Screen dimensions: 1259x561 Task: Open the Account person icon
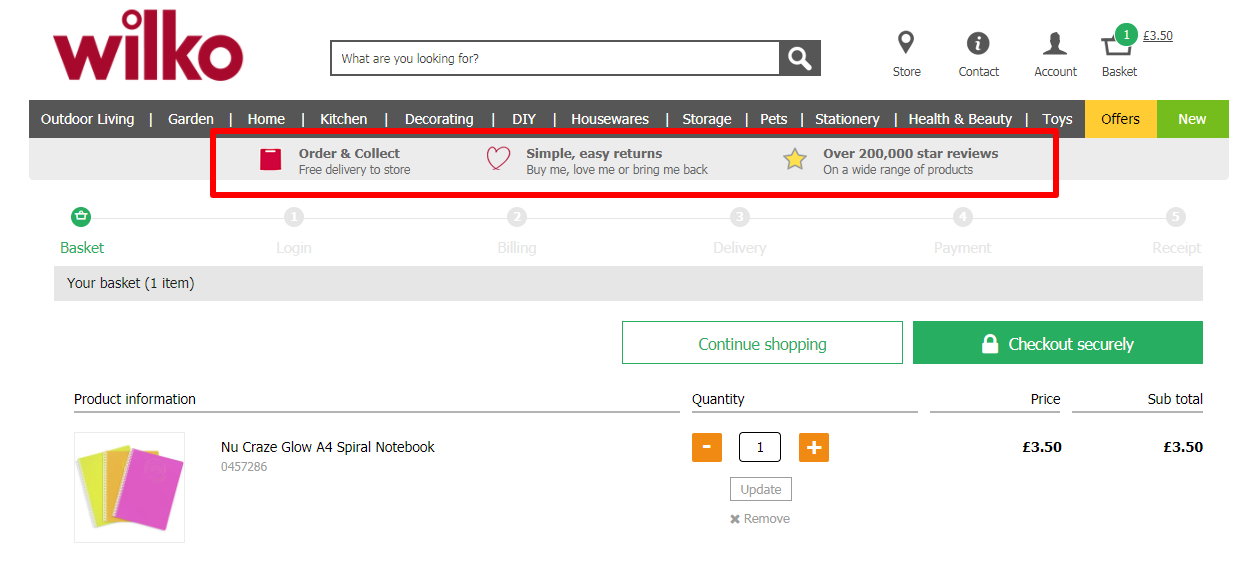pyautogui.click(x=1055, y=43)
